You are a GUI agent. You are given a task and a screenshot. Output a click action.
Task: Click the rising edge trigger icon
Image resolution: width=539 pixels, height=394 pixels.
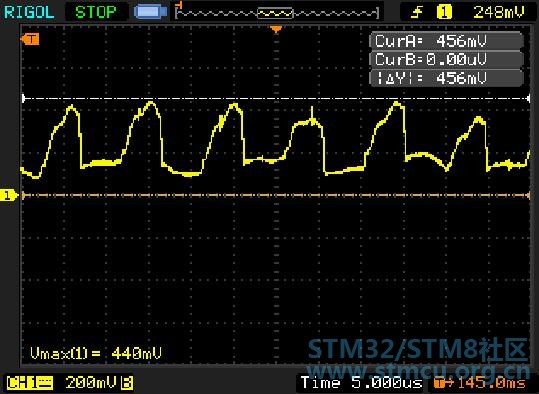[x=417, y=12]
